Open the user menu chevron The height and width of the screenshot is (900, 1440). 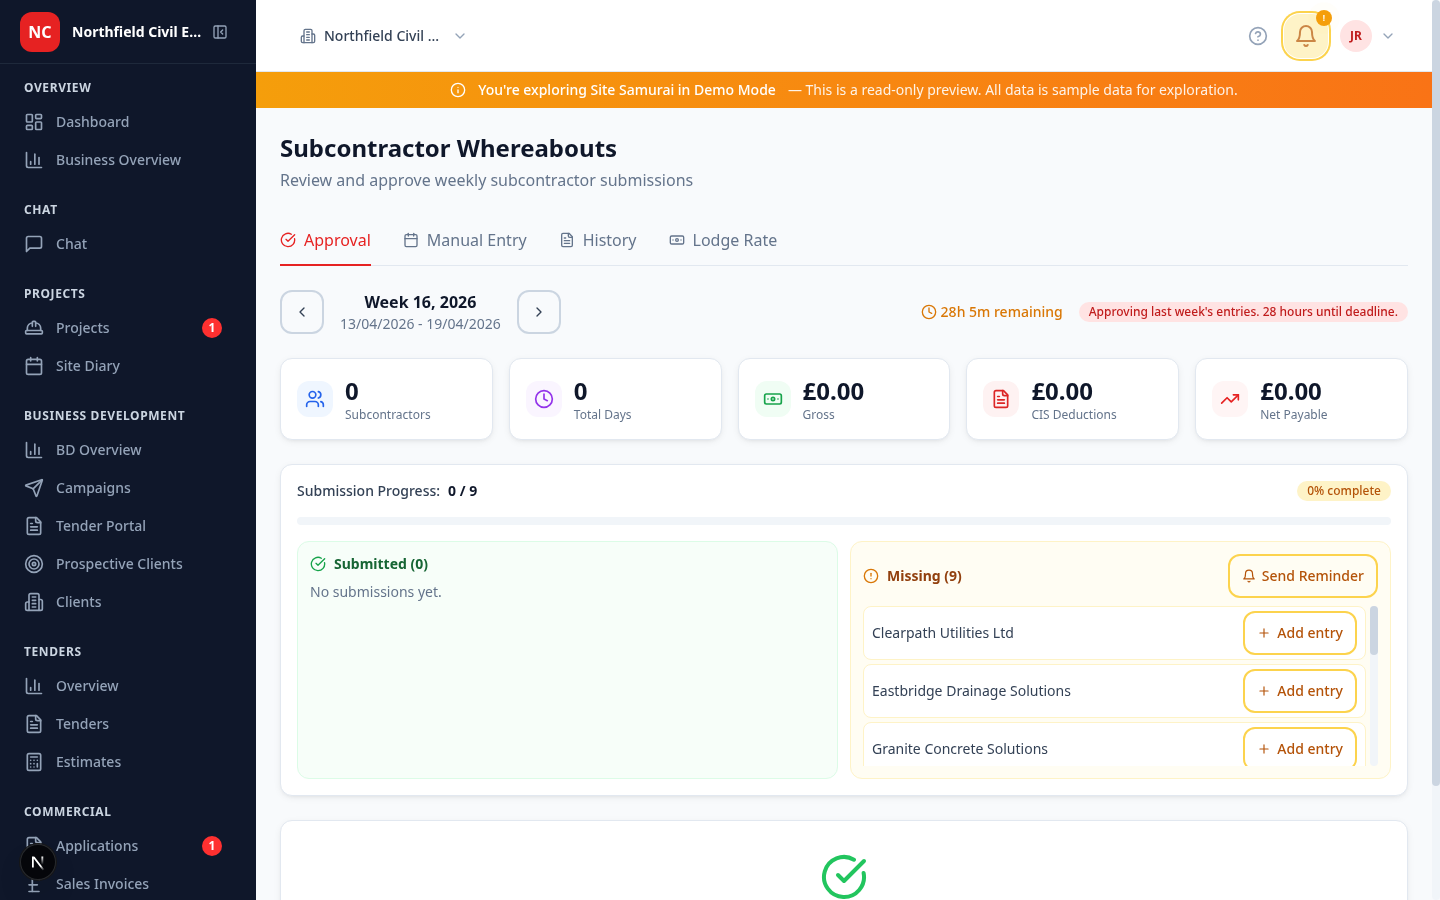pyautogui.click(x=1388, y=36)
